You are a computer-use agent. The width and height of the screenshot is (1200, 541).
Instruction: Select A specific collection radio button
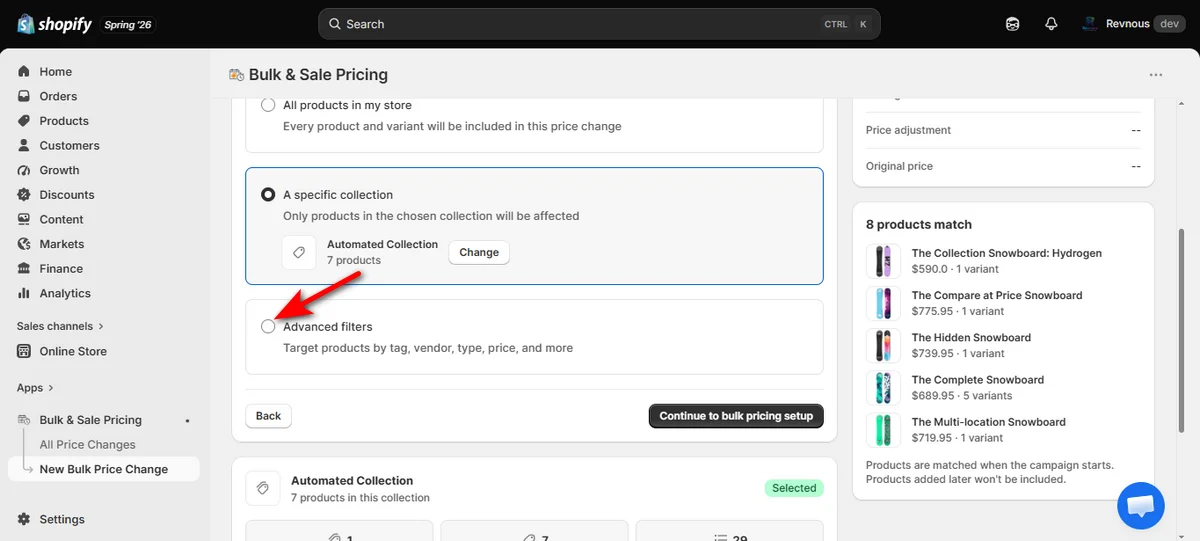268,195
